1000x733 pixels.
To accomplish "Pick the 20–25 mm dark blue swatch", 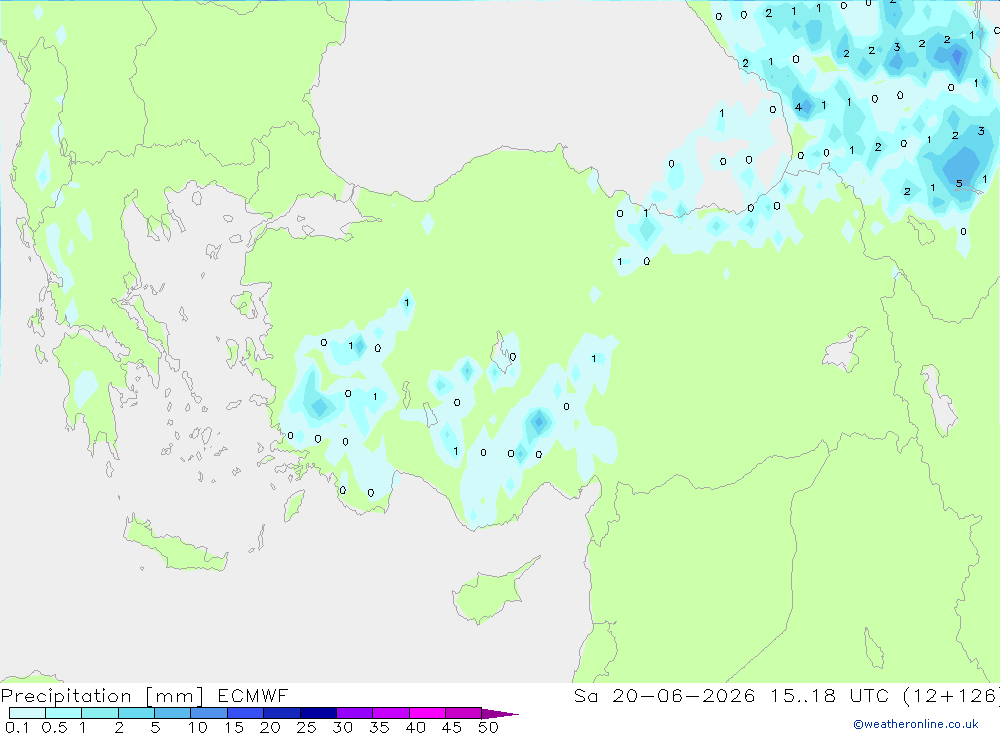I will (281, 713).
